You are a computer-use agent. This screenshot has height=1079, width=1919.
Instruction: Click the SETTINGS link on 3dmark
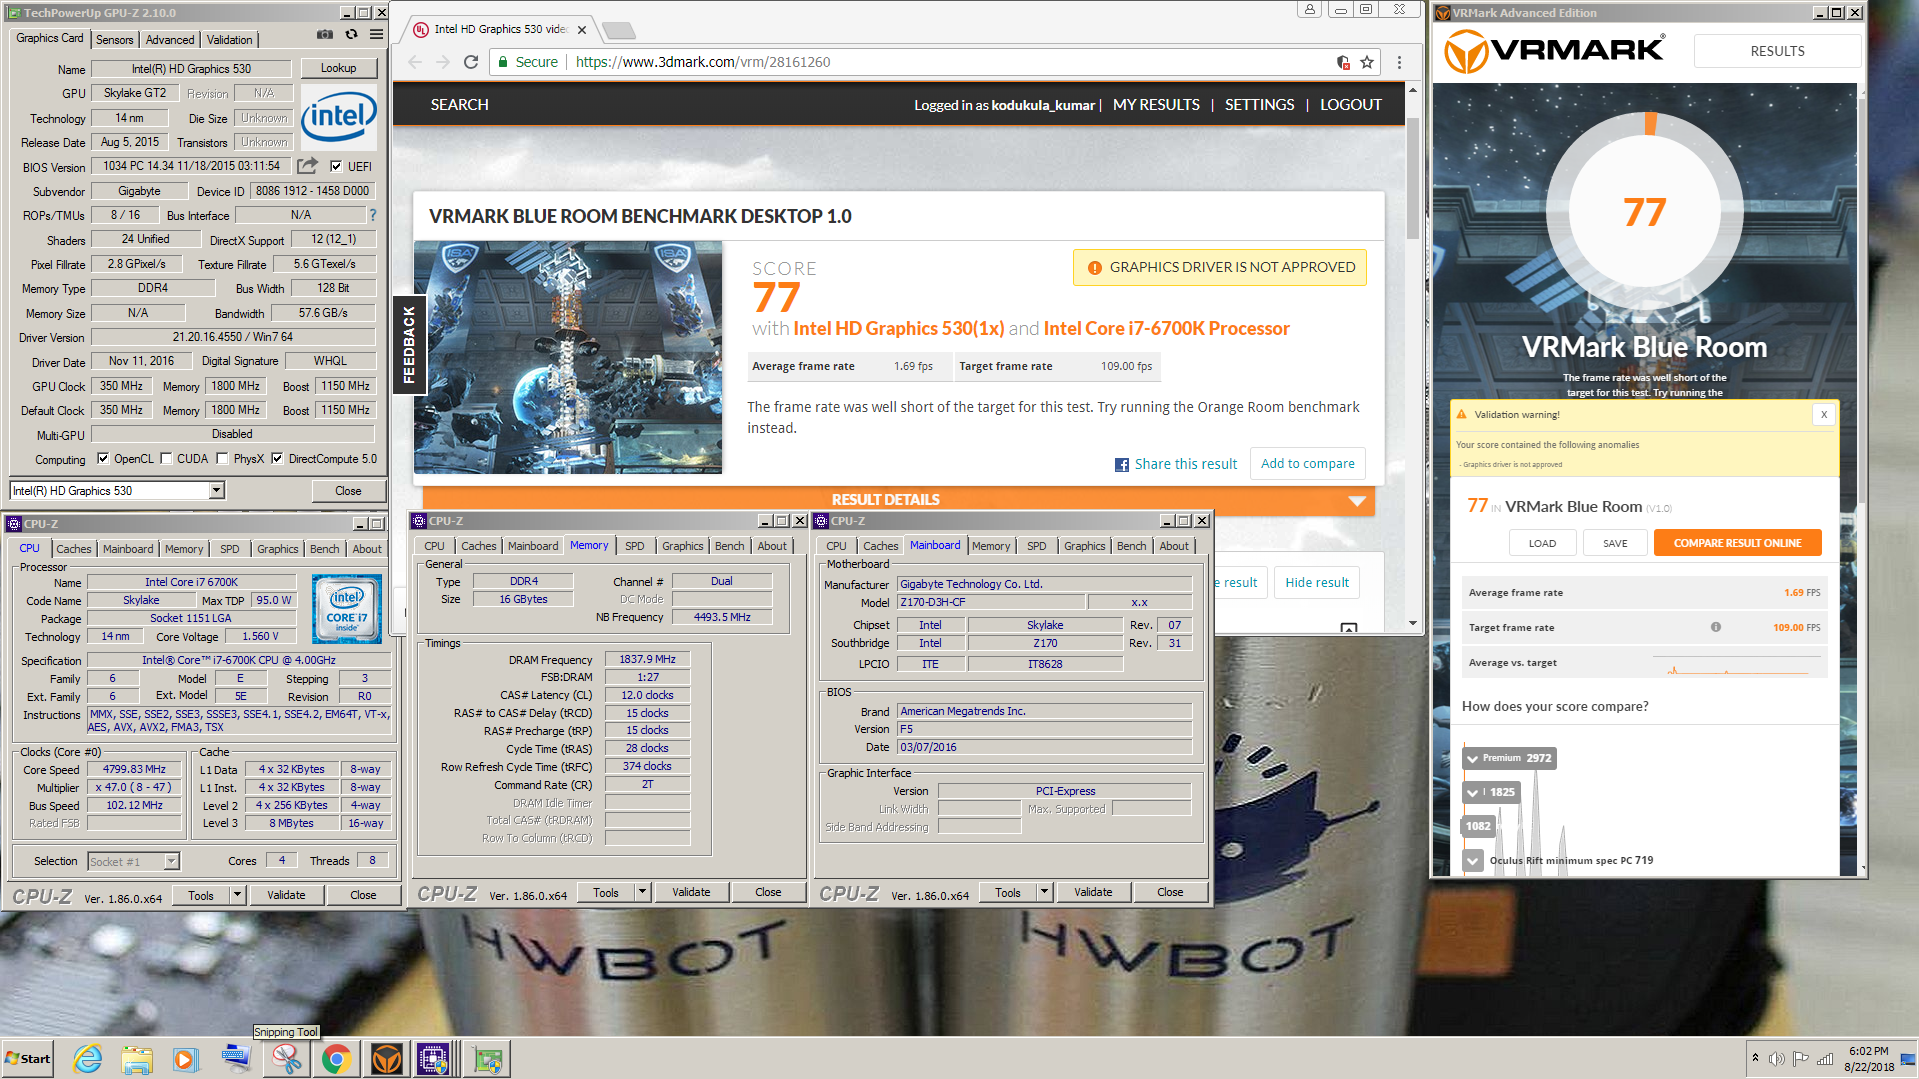click(x=1259, y=105)
